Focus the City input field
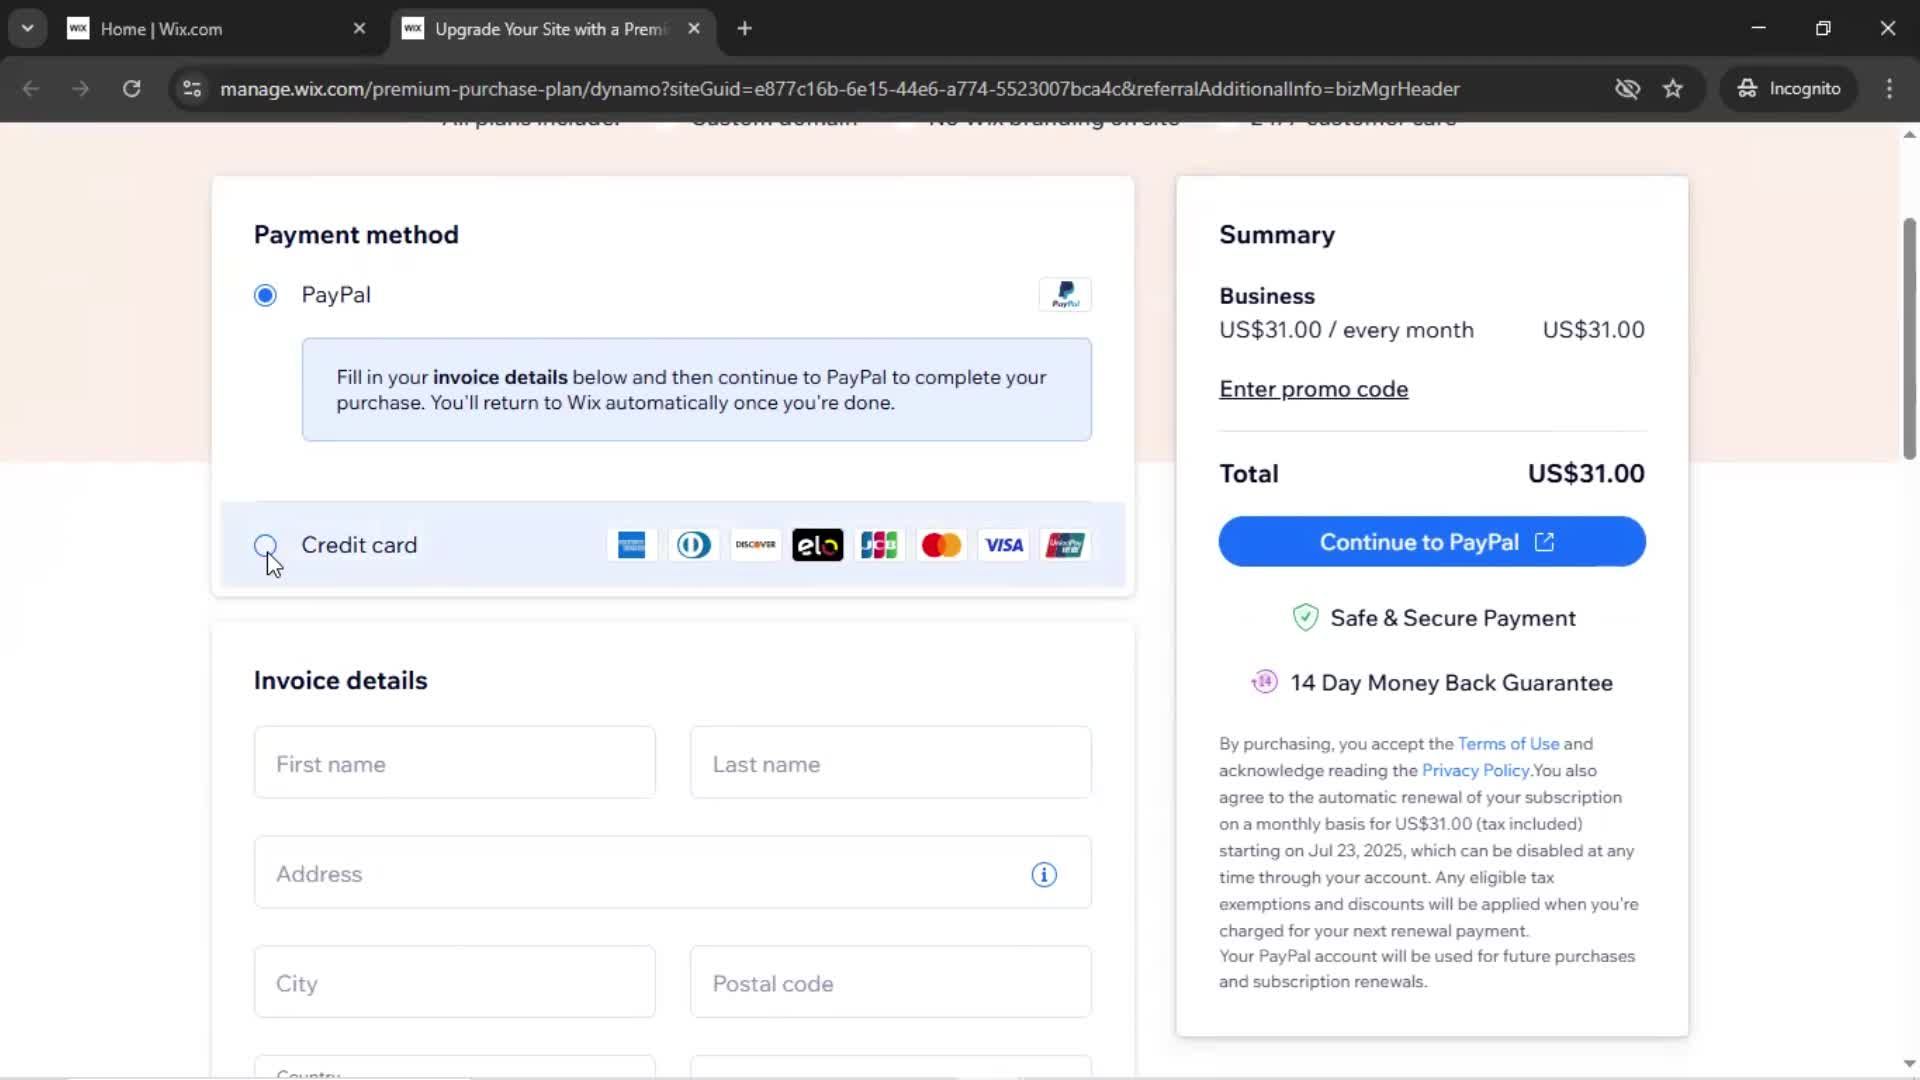The width and height of the screenshot is (1920, 1080). pyautogui.click(x=455, y=983)
